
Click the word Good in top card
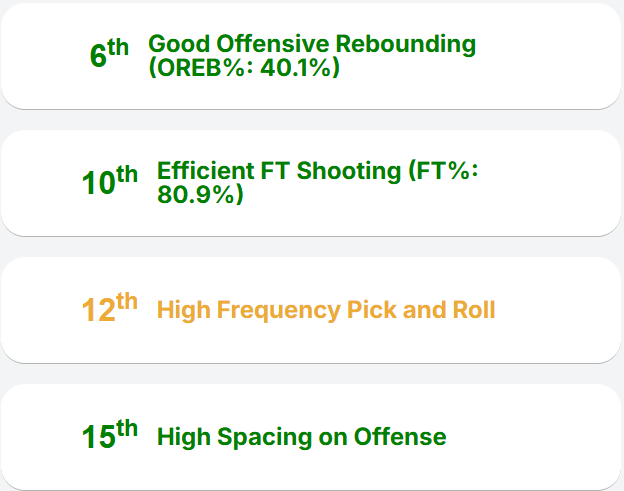click(179, 44)
